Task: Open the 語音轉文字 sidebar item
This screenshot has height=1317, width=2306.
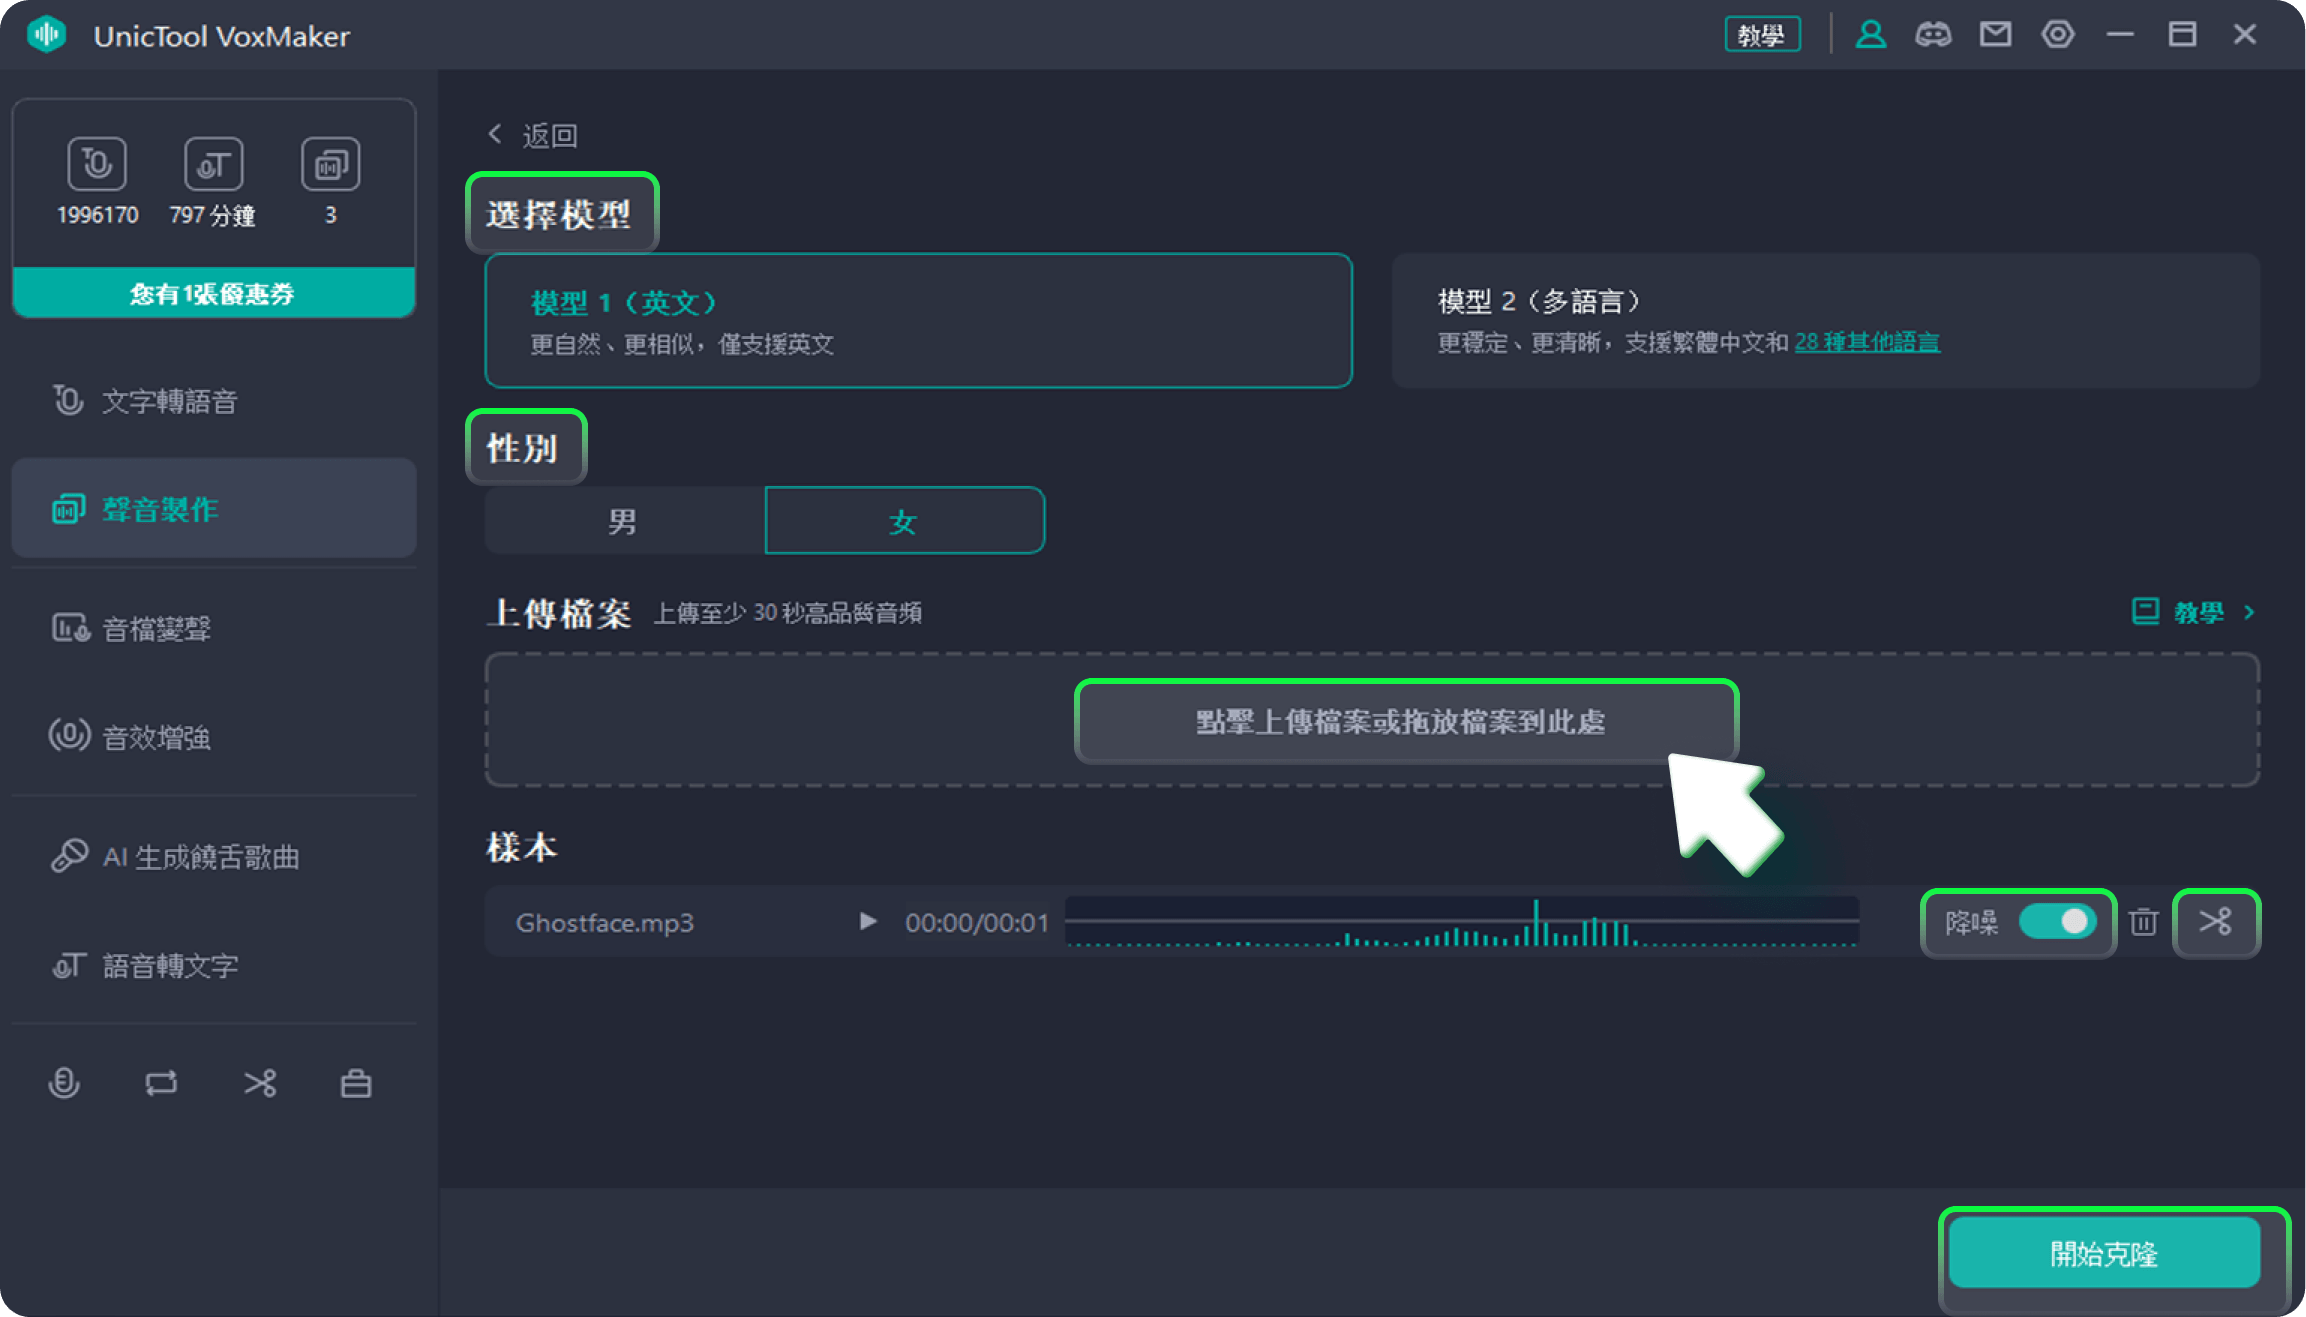Action: (x=213, y=966)
